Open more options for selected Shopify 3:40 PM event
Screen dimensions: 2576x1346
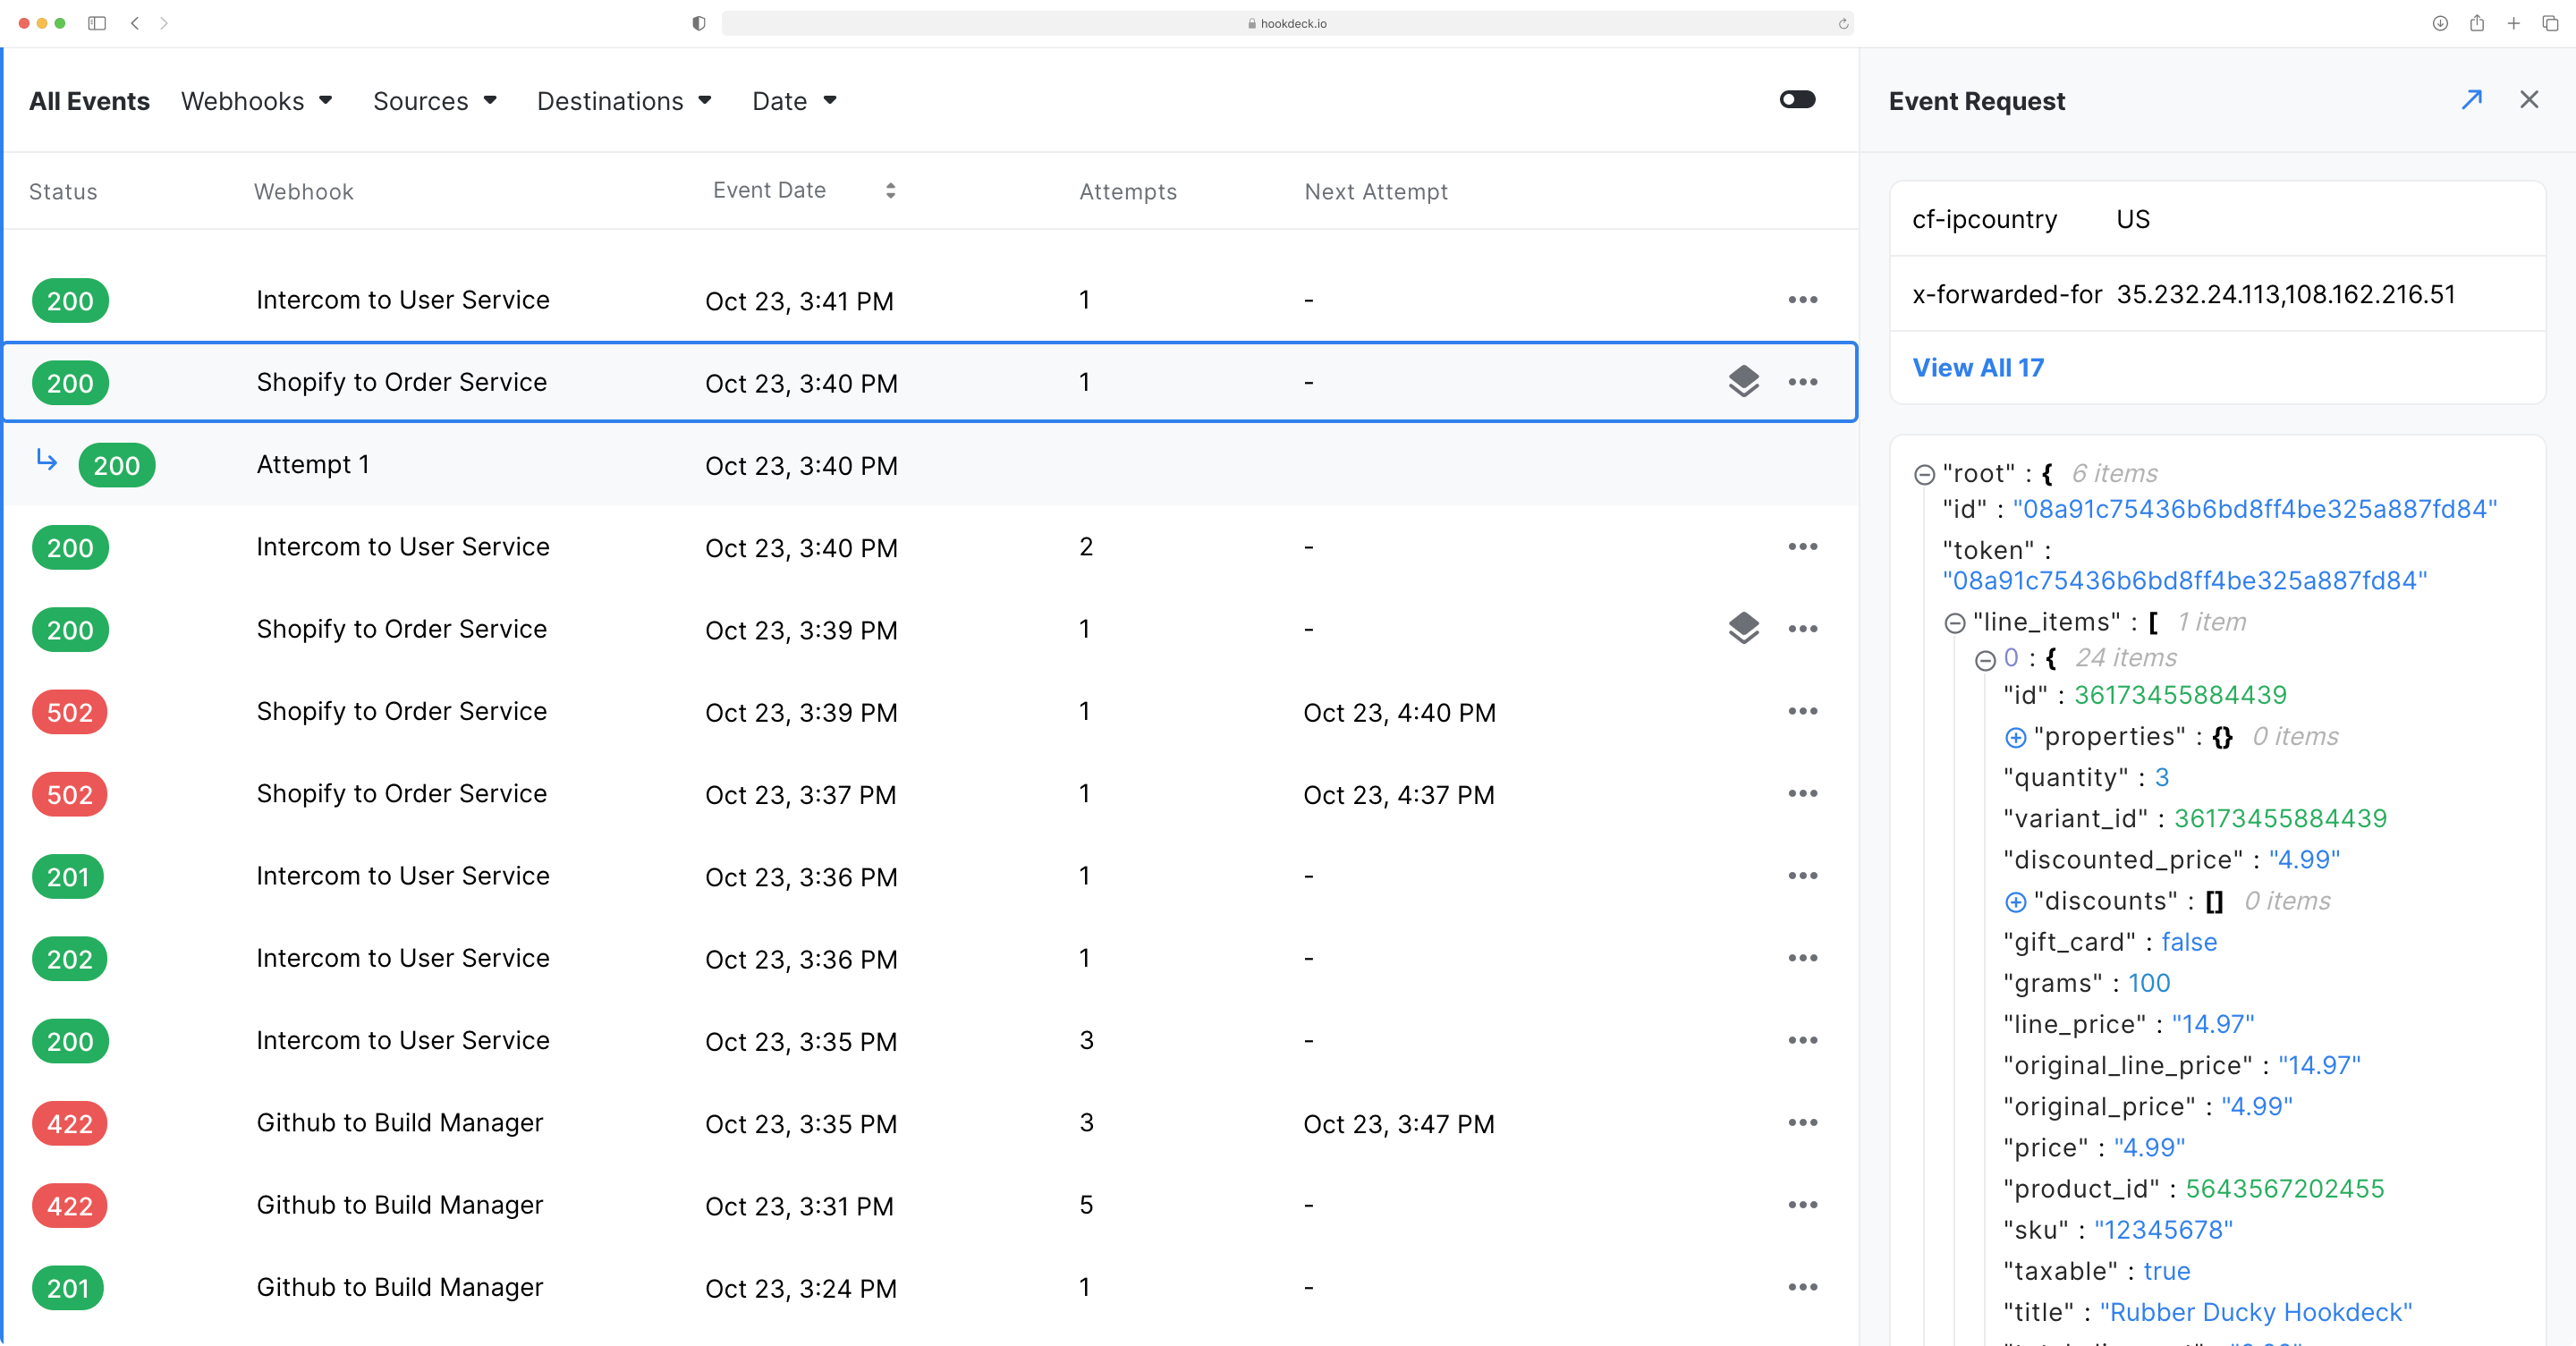point(1802,382)
